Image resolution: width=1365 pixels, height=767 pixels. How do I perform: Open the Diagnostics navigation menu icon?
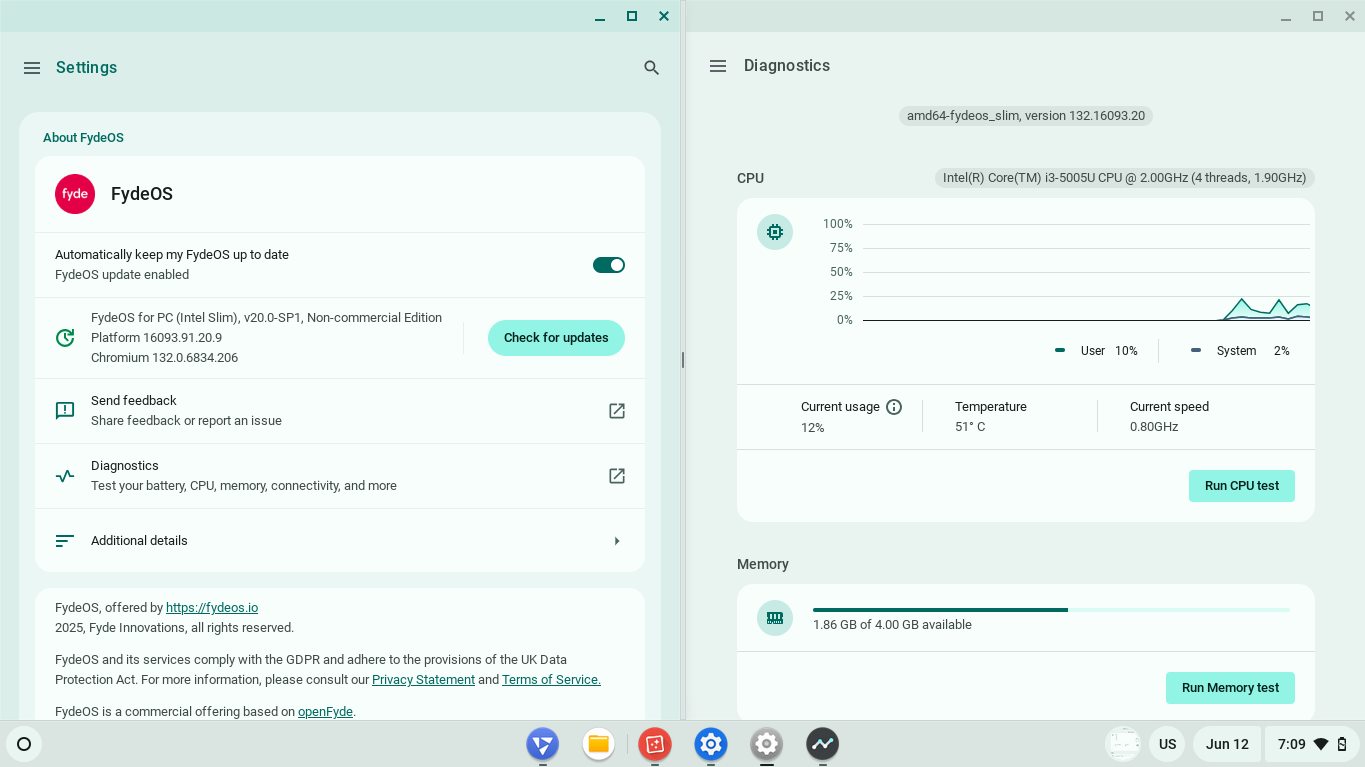tap(717, 66)
